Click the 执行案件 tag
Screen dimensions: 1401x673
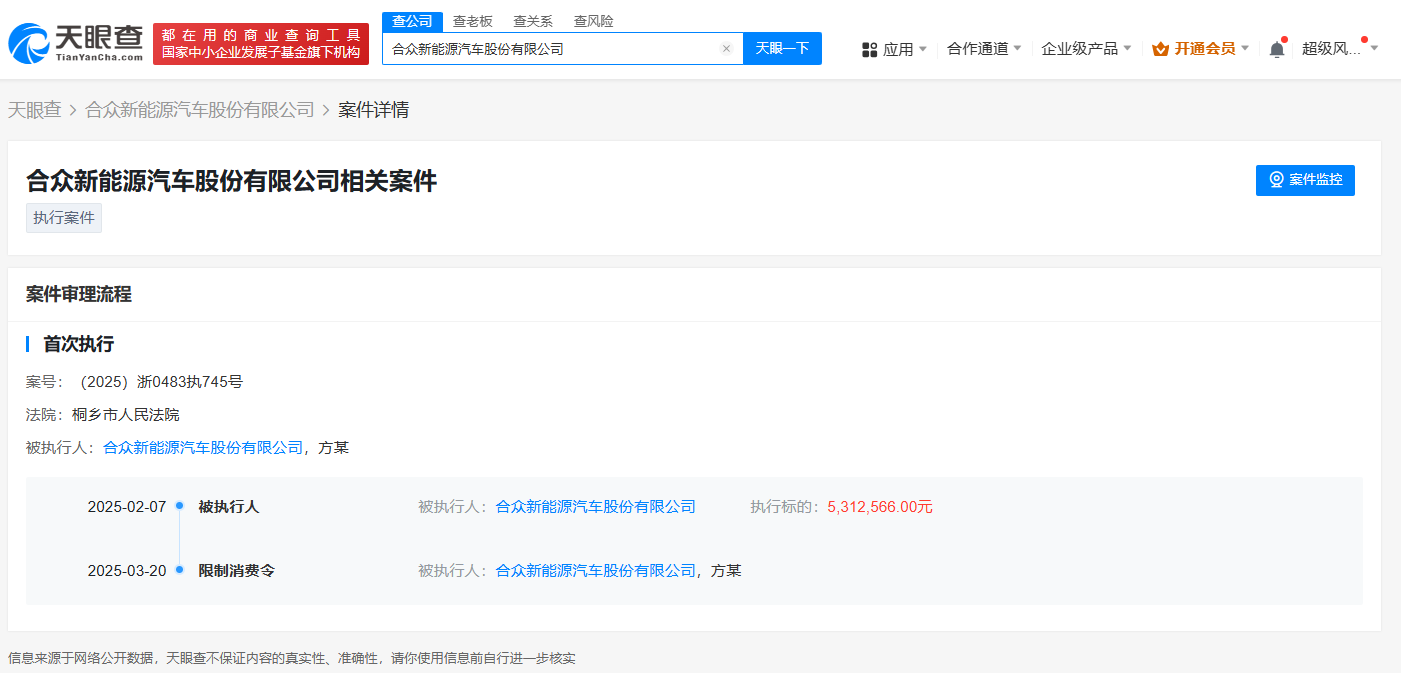(x=64, y=218)
